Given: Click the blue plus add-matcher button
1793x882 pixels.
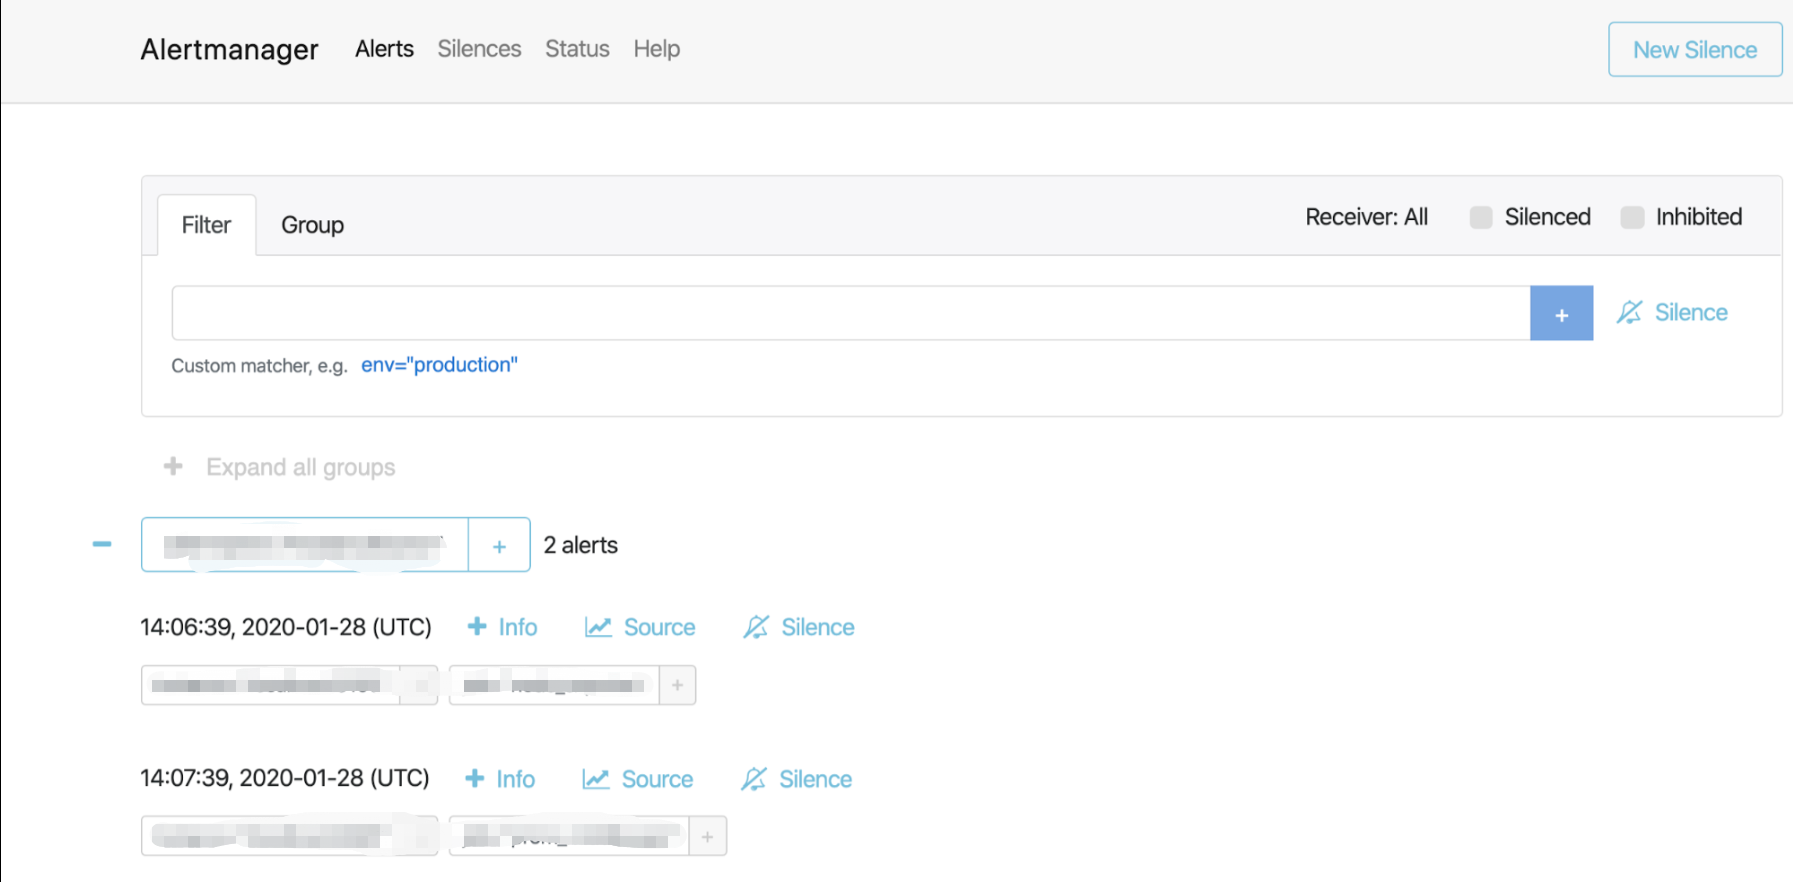Looking at the screenshot, I should (x=1562, y=313).
